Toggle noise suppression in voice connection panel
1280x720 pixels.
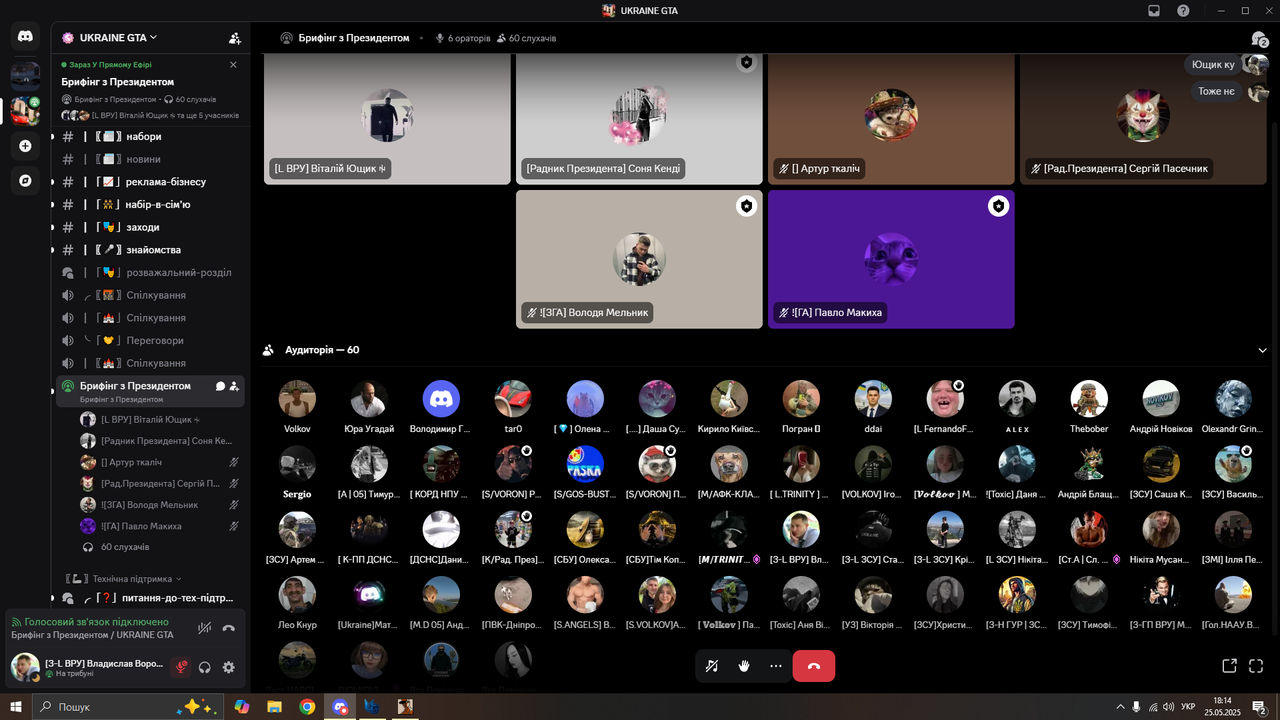(x=205, y=628)
